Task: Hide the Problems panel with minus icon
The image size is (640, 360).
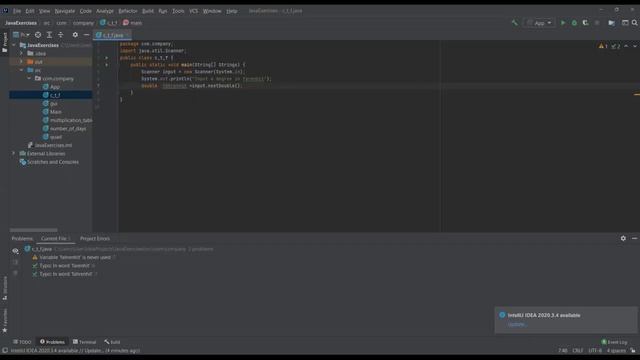Action: tap(634, 238)
